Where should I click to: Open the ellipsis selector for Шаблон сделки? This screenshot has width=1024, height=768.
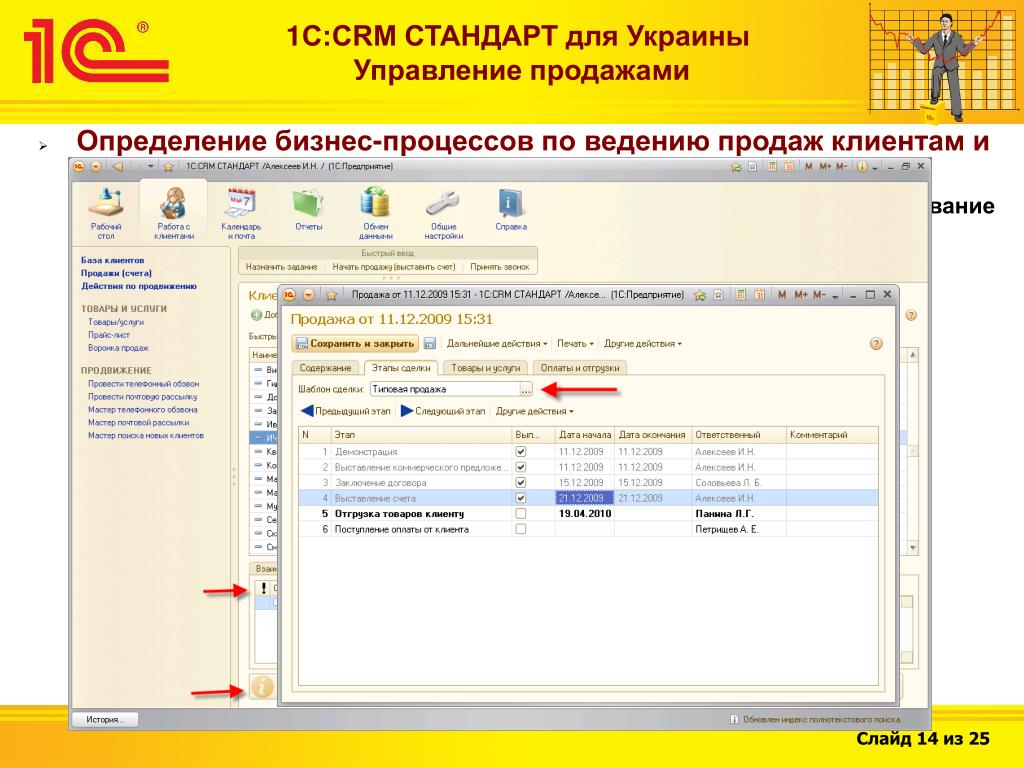click(526, 389)
